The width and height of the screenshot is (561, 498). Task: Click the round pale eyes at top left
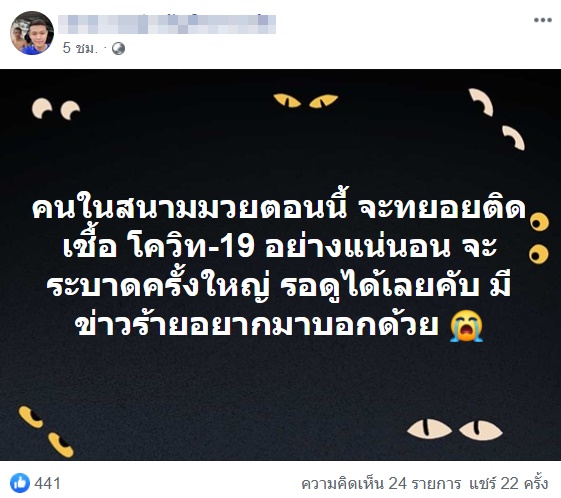click(x=56, y=108)
